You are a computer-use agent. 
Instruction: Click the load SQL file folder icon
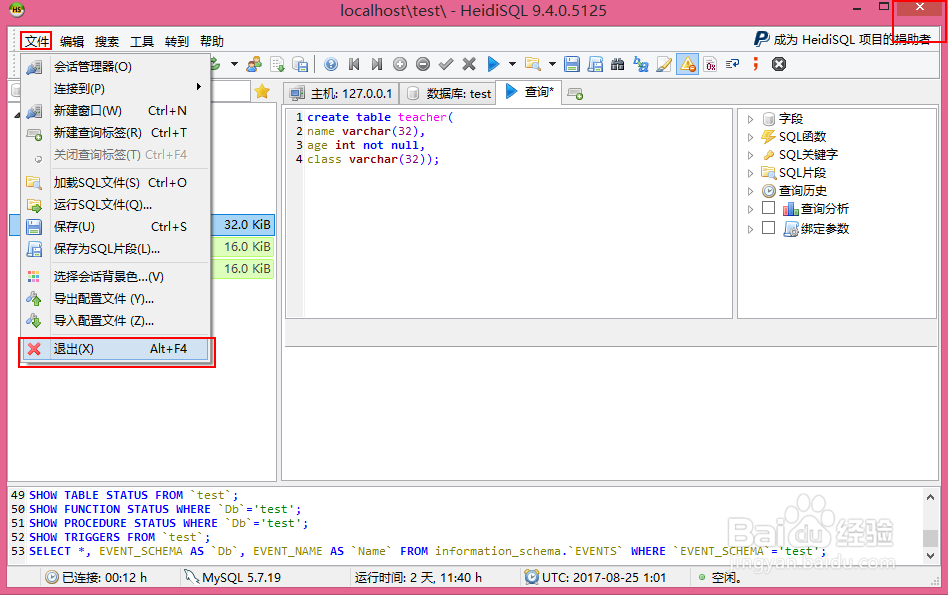[533, 64]
